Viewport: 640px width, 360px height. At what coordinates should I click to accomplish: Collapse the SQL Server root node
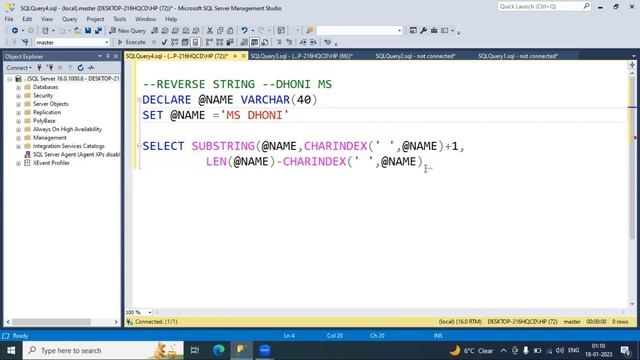[x=9, y=79]
